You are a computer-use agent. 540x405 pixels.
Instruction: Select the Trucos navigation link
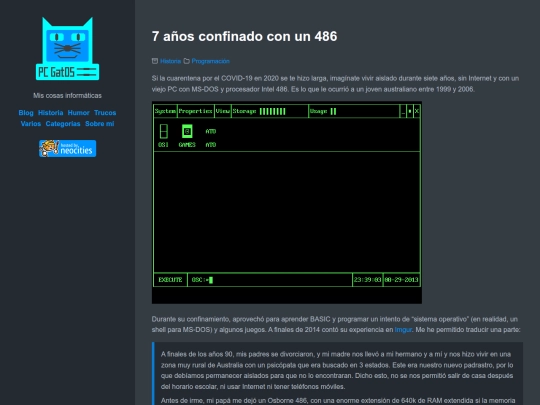[x=105, y=113]
